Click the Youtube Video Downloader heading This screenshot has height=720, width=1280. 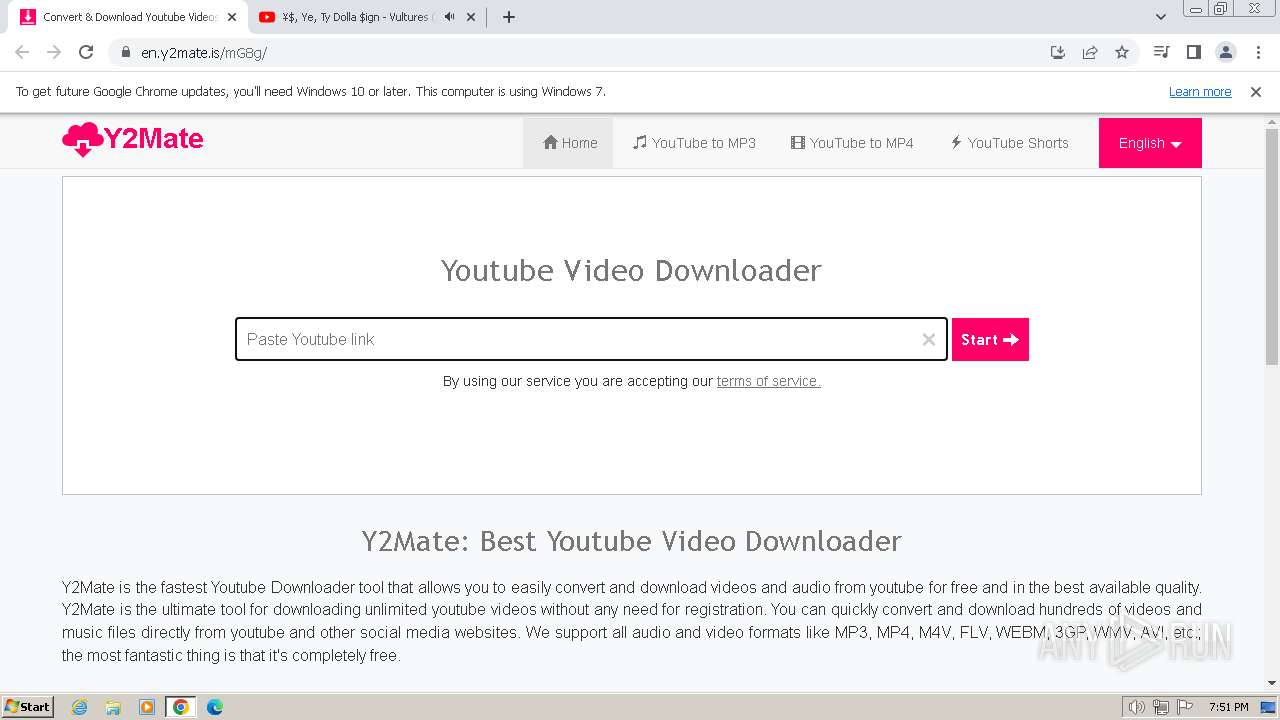click(x=631, y=270)
